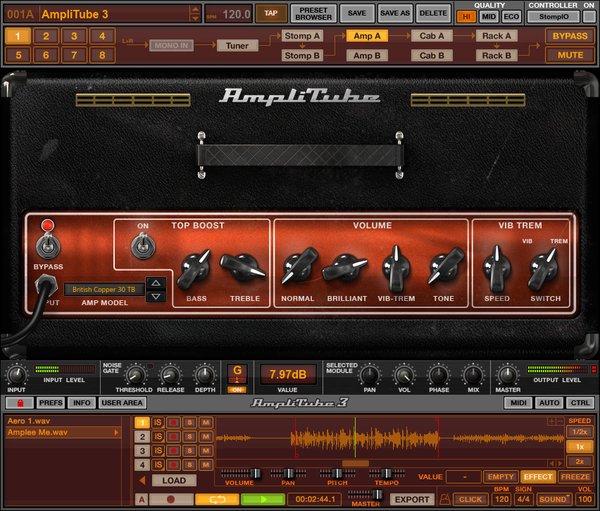Click the Preset Browser button
The height and width of the screenshot is (511, 600).
(313, 13)
